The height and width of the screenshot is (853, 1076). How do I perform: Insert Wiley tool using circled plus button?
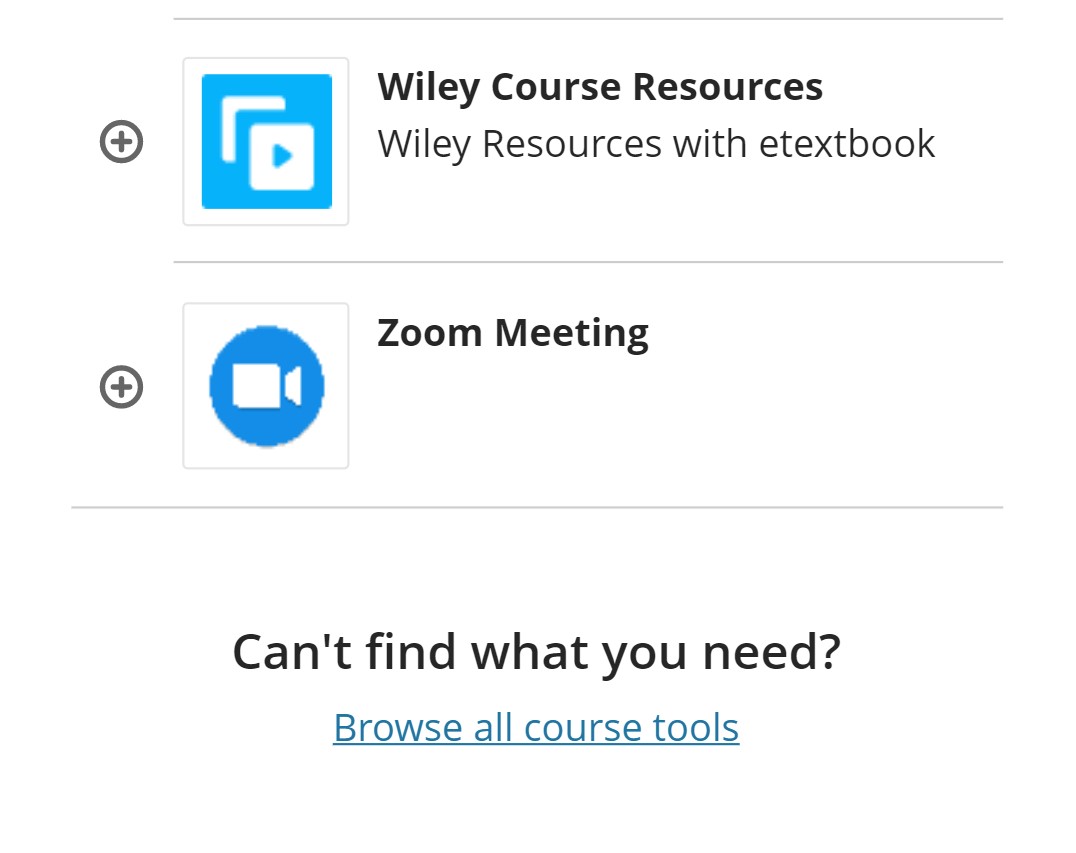tap(121, 142)
